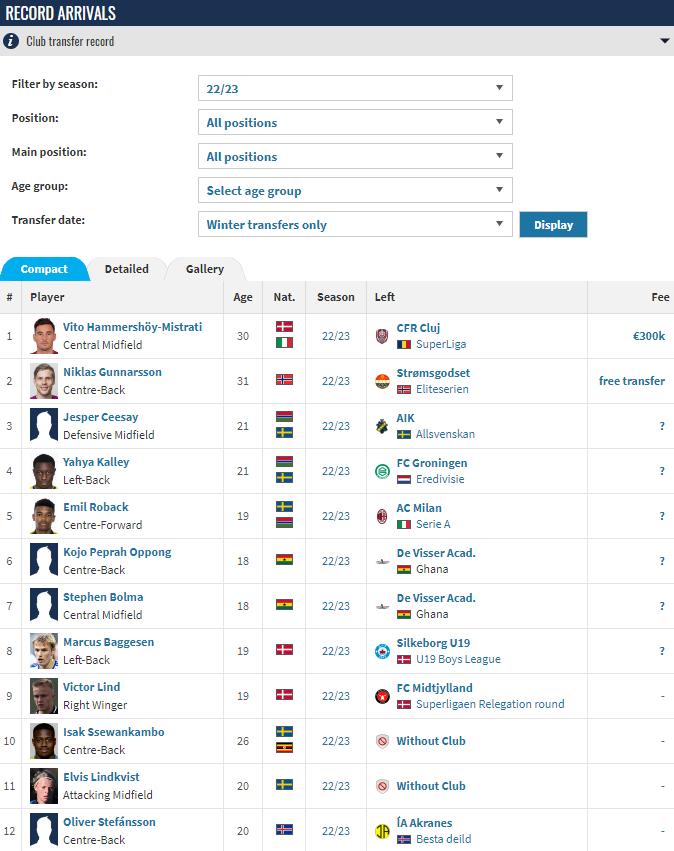
Task: Collapse the Club transfer record panel arrow
Action: [664, 41]
